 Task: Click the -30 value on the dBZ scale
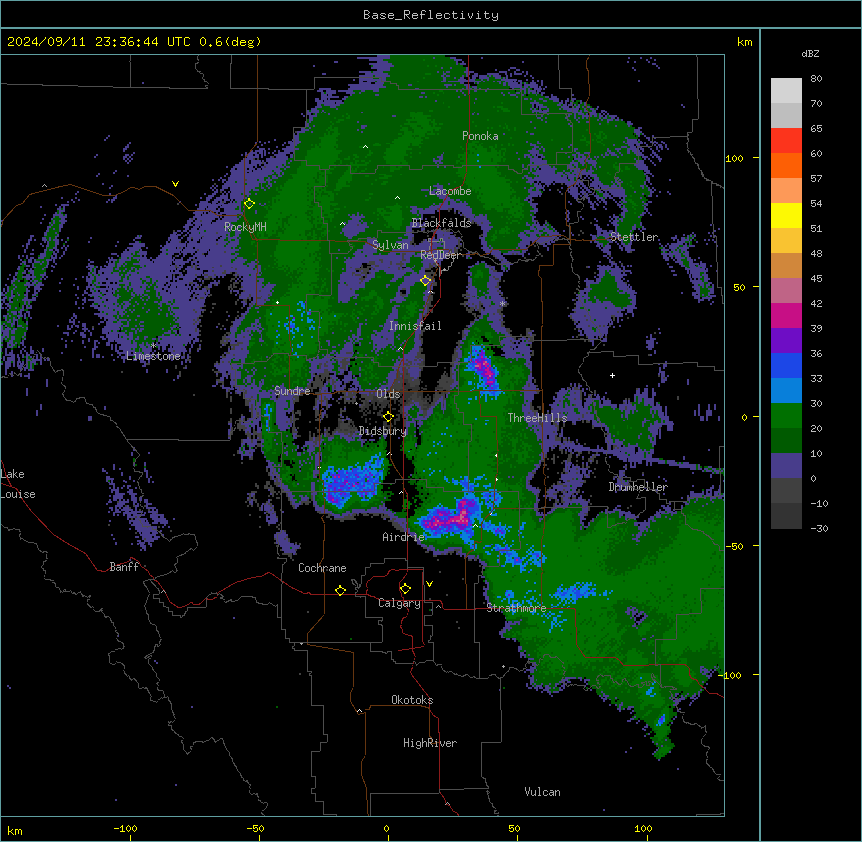[819, 529]
